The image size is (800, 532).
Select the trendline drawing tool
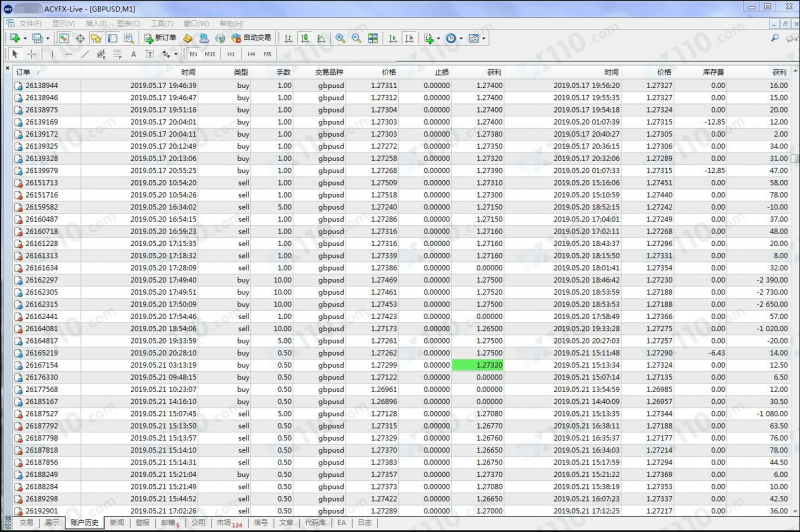(x=84, y=54)
